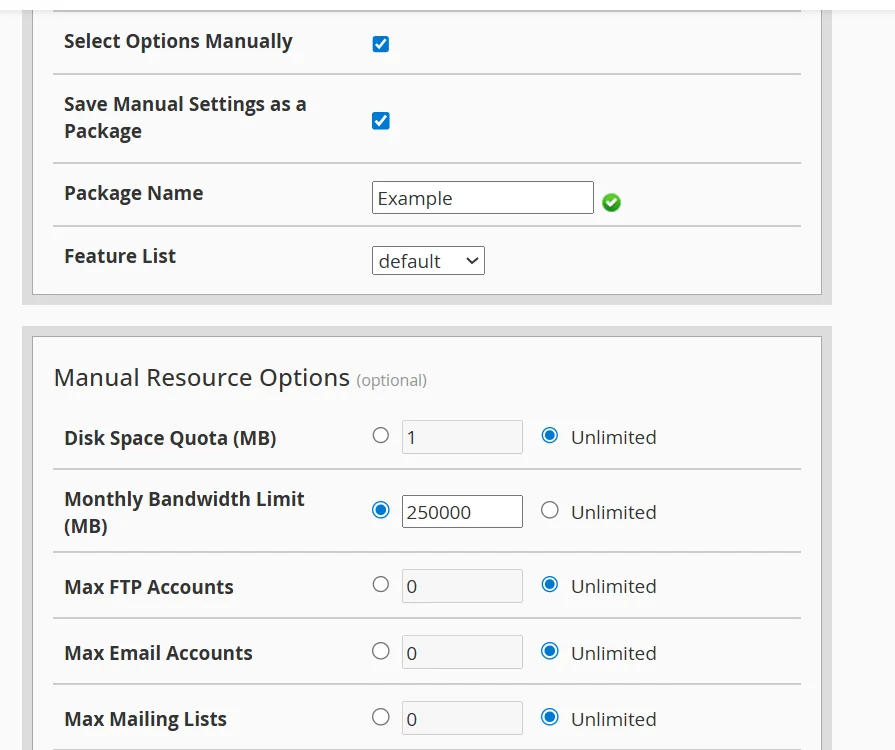Keep Unlimited selected for Max FTP Accounts
The width and height of the screenshot is (895, 750).
(550, 585)
